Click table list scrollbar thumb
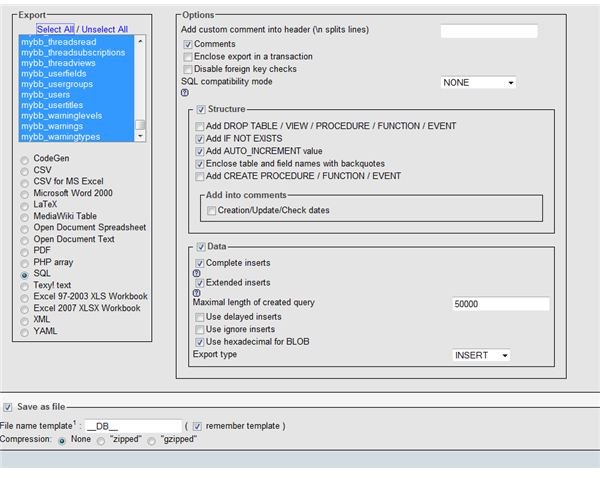This screenshot has width=600, height=478. [x=140, y=125]
